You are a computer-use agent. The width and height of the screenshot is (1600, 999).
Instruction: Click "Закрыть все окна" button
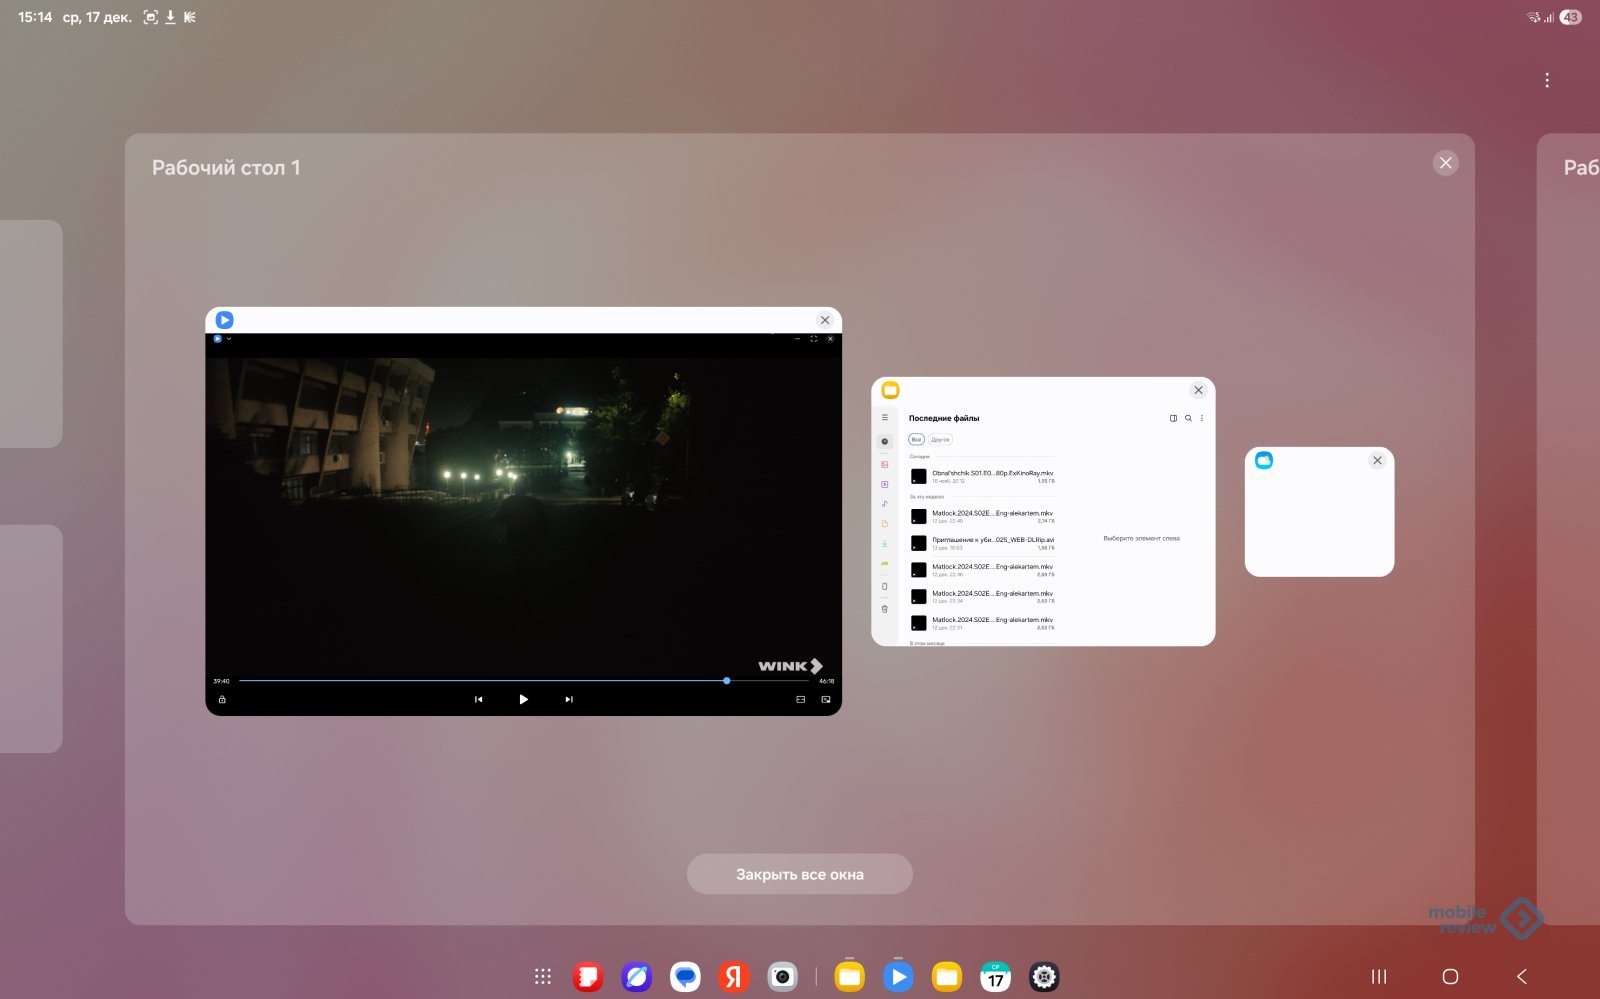tap(799, 874)
